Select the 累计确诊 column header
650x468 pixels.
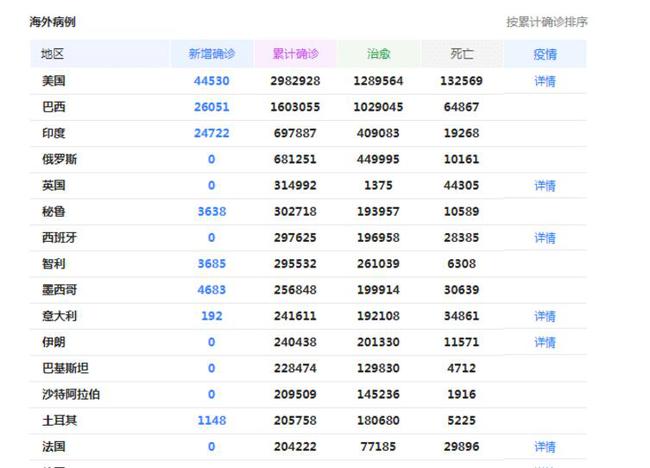tap(295, 54)
